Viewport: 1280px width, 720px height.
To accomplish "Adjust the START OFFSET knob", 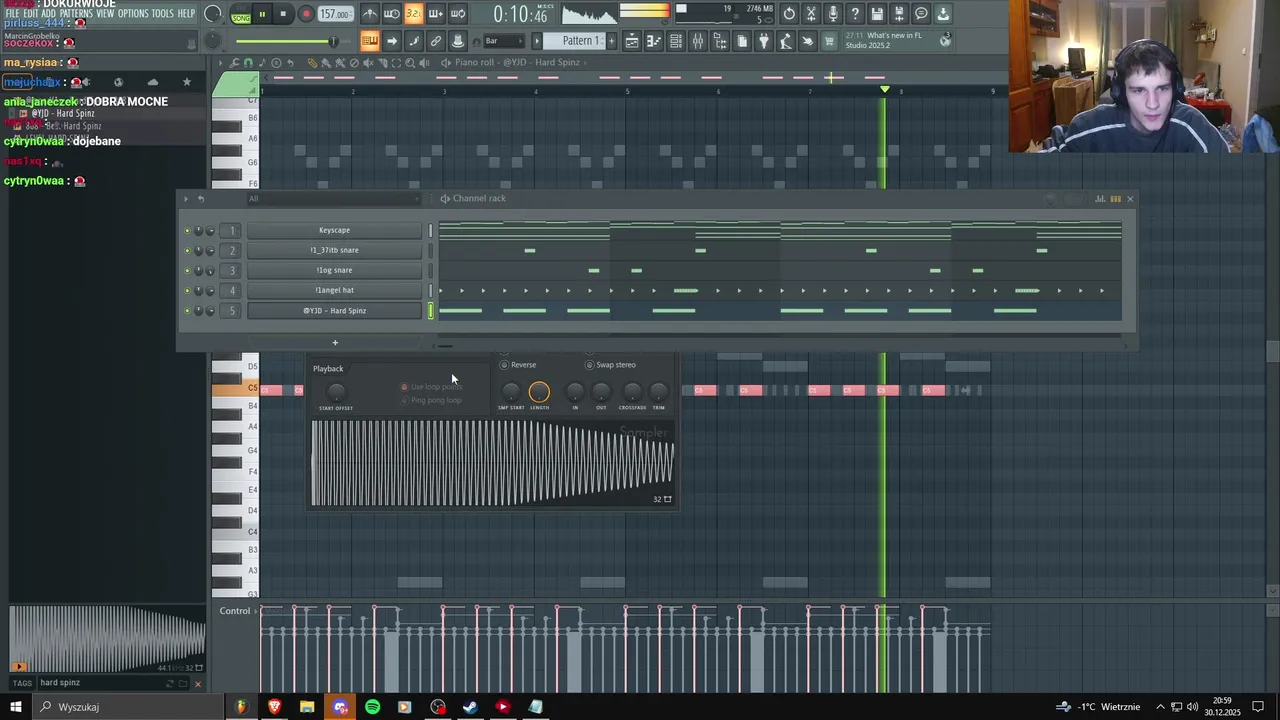I will tap(336, 392).
